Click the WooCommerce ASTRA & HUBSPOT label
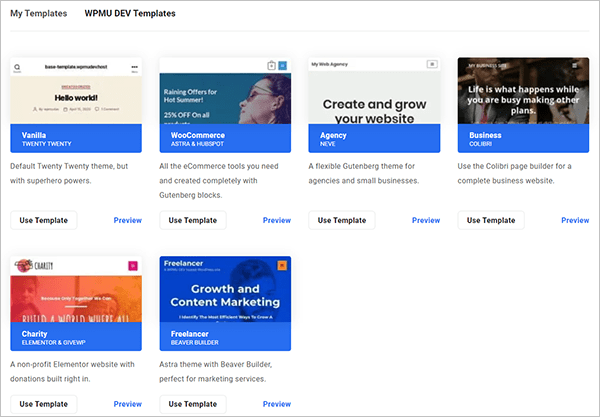 click(x=225, y=138)
